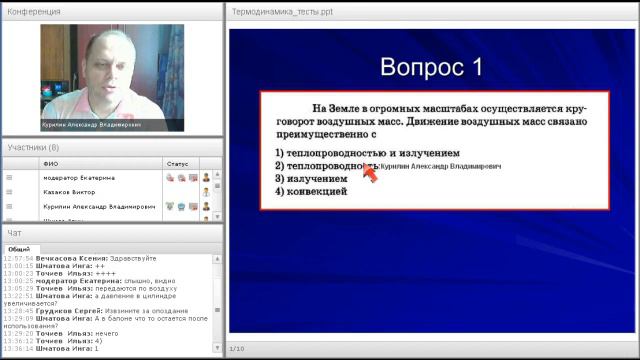Click screen-share status icon for Курилин Александр Владимирович

(x=193, y=207)
